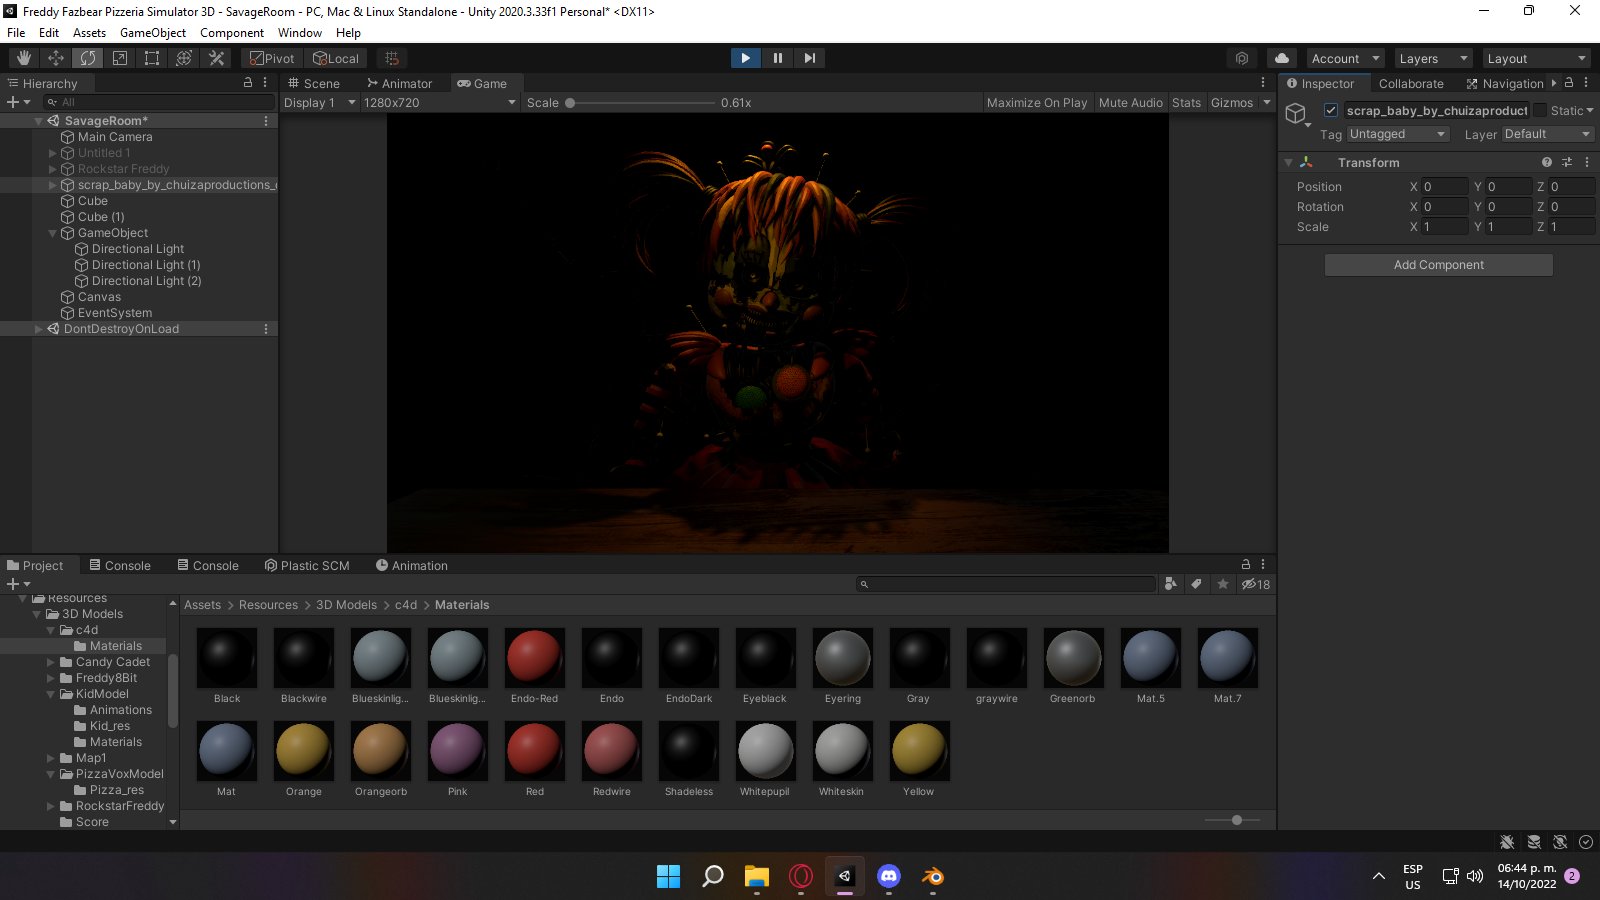
Task: Click the Step frame button
Action: tap(810, 58)
